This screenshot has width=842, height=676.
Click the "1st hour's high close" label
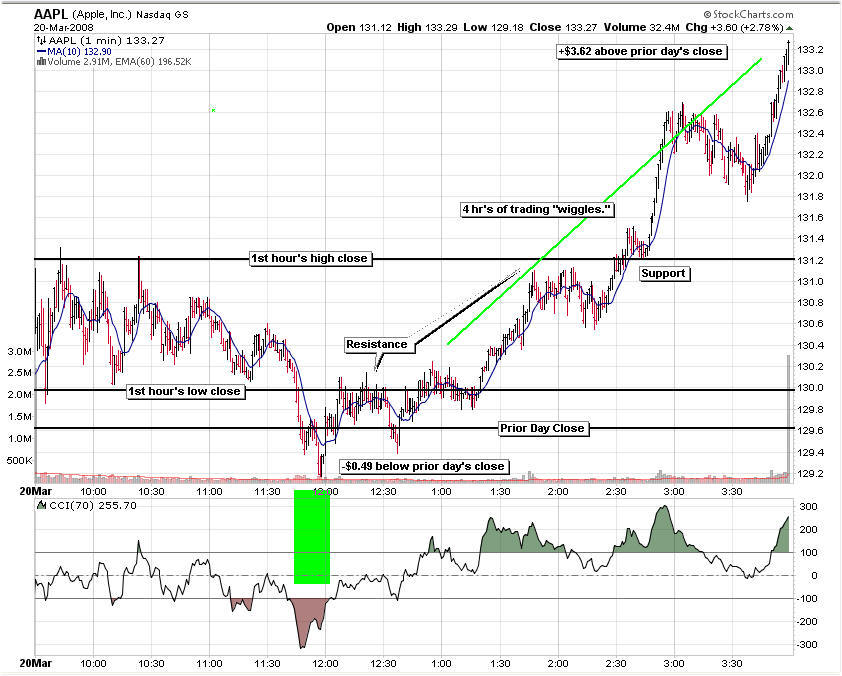(310, 259)
